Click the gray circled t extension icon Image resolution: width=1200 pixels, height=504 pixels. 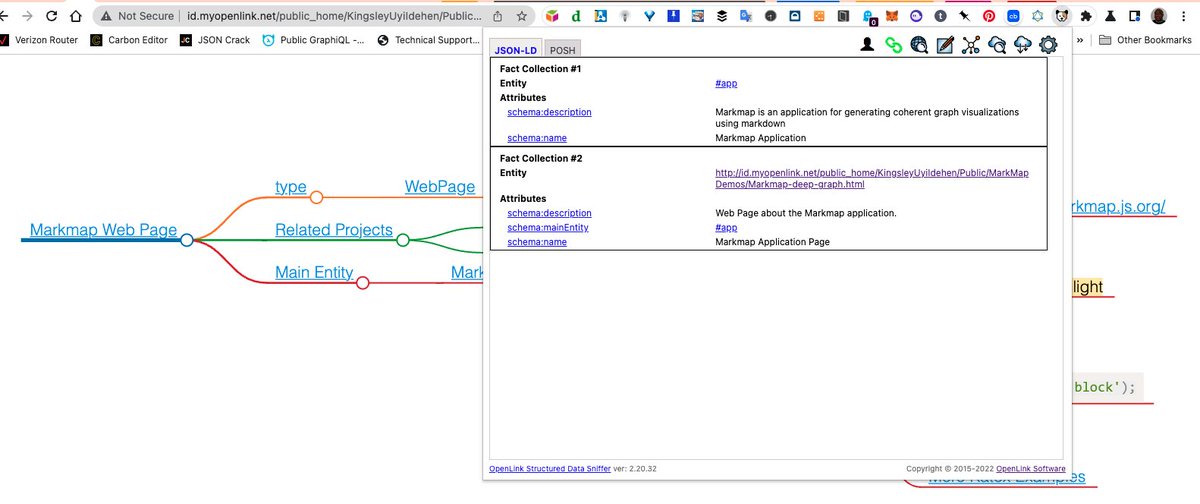pos(940,16)
